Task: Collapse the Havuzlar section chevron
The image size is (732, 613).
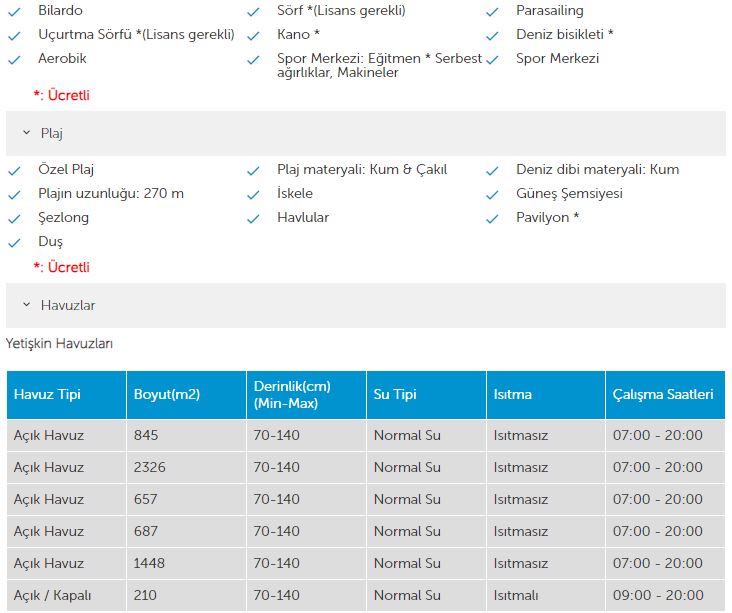Action: point(27,305)
